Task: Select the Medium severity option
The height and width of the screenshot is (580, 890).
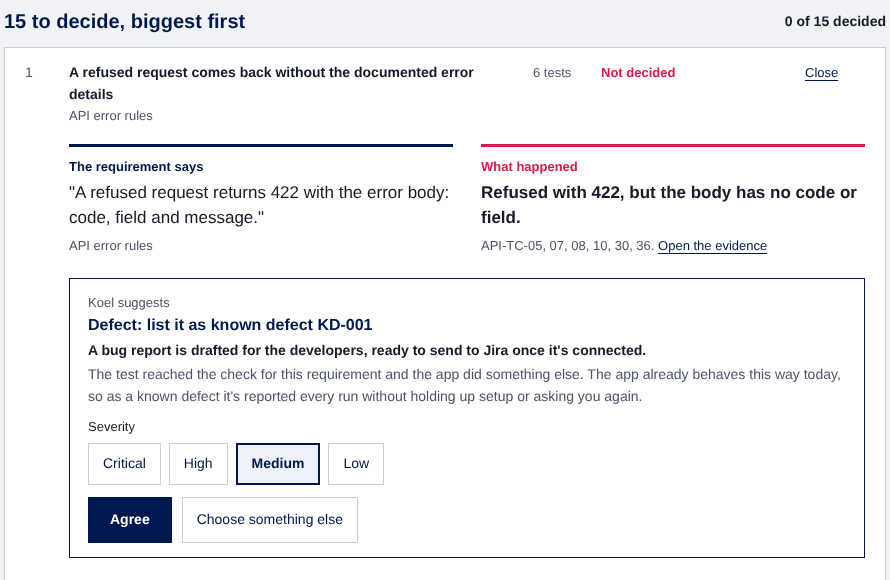Action: [278, 464]
